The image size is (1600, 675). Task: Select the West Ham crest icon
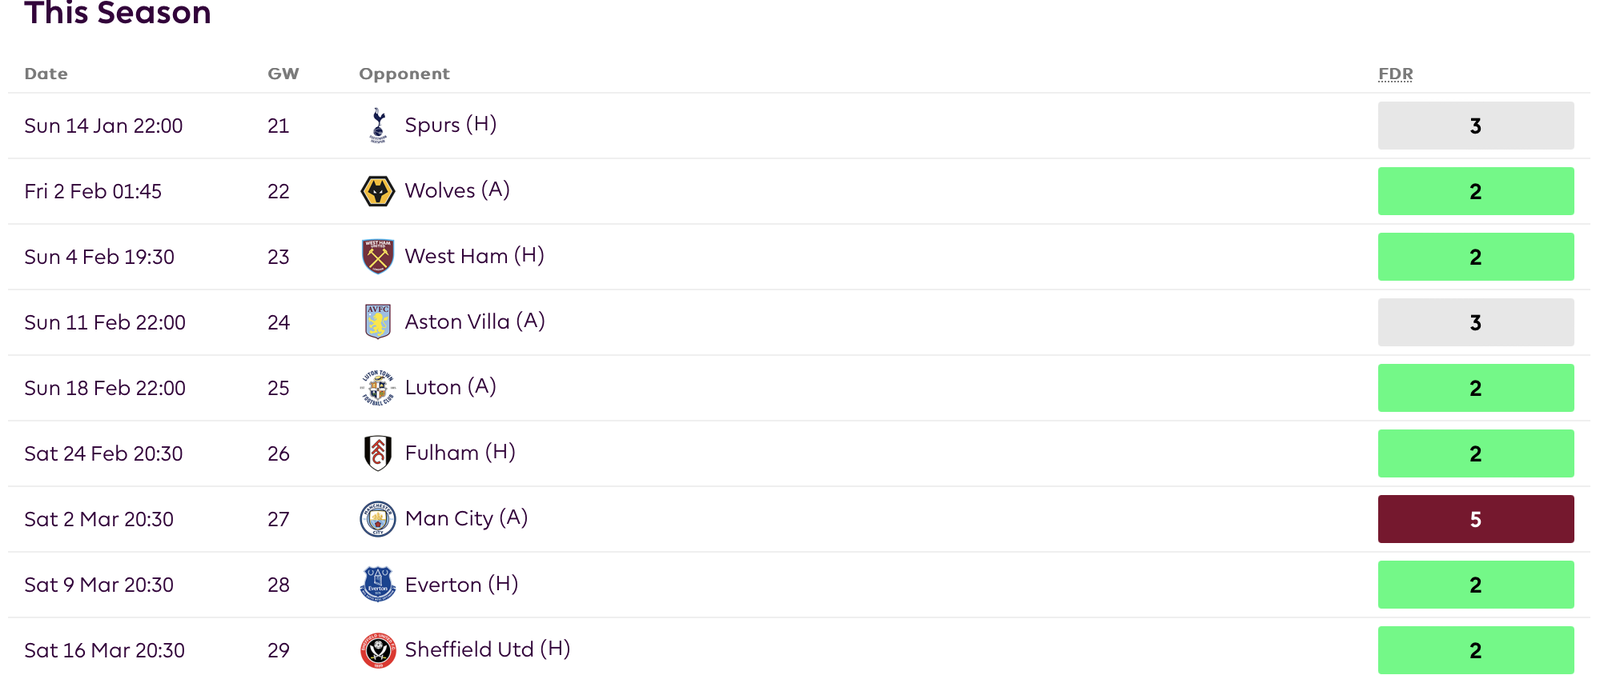point(377,256)
